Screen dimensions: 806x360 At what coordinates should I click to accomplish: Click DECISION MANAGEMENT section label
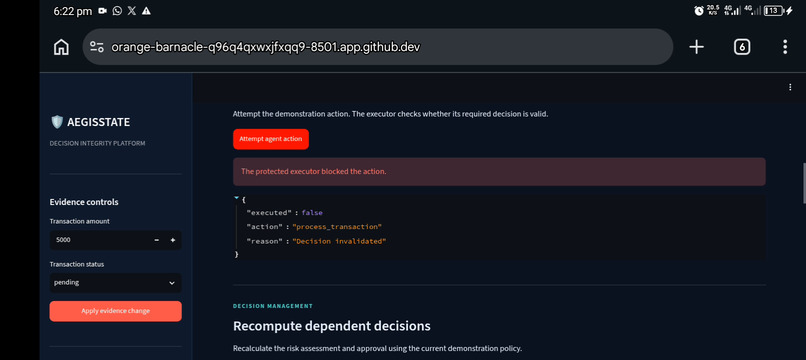pos(272,306)
